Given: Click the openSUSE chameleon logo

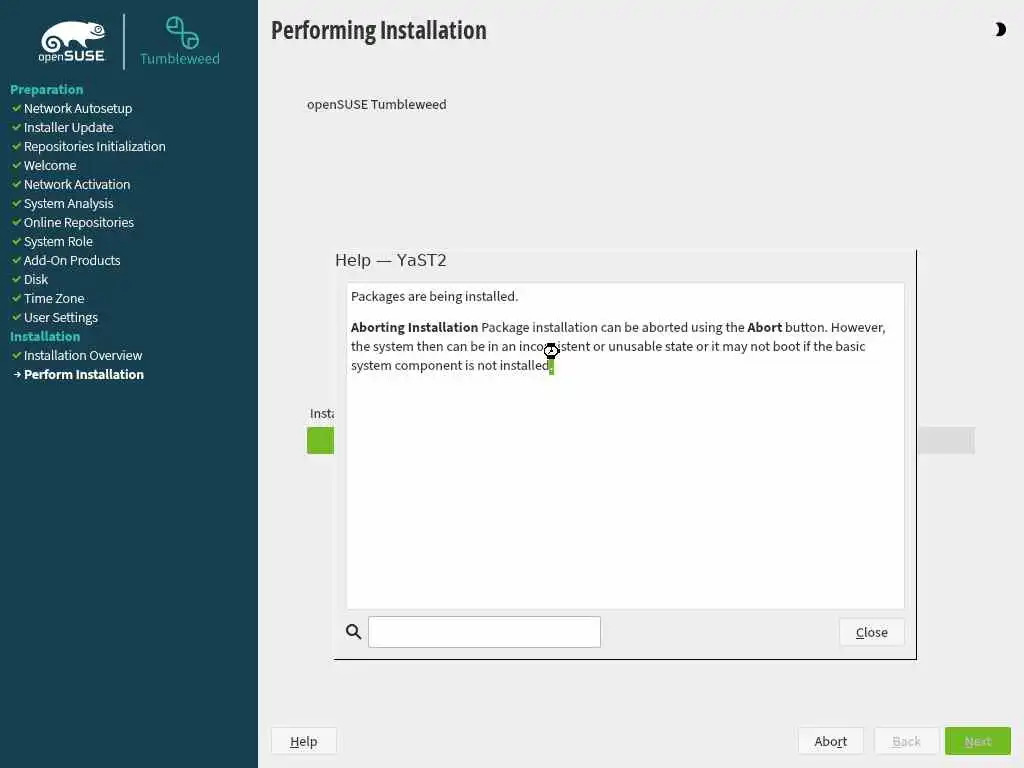Looking at the screenshot, I should pyautogui.click(x=72, y=42).
